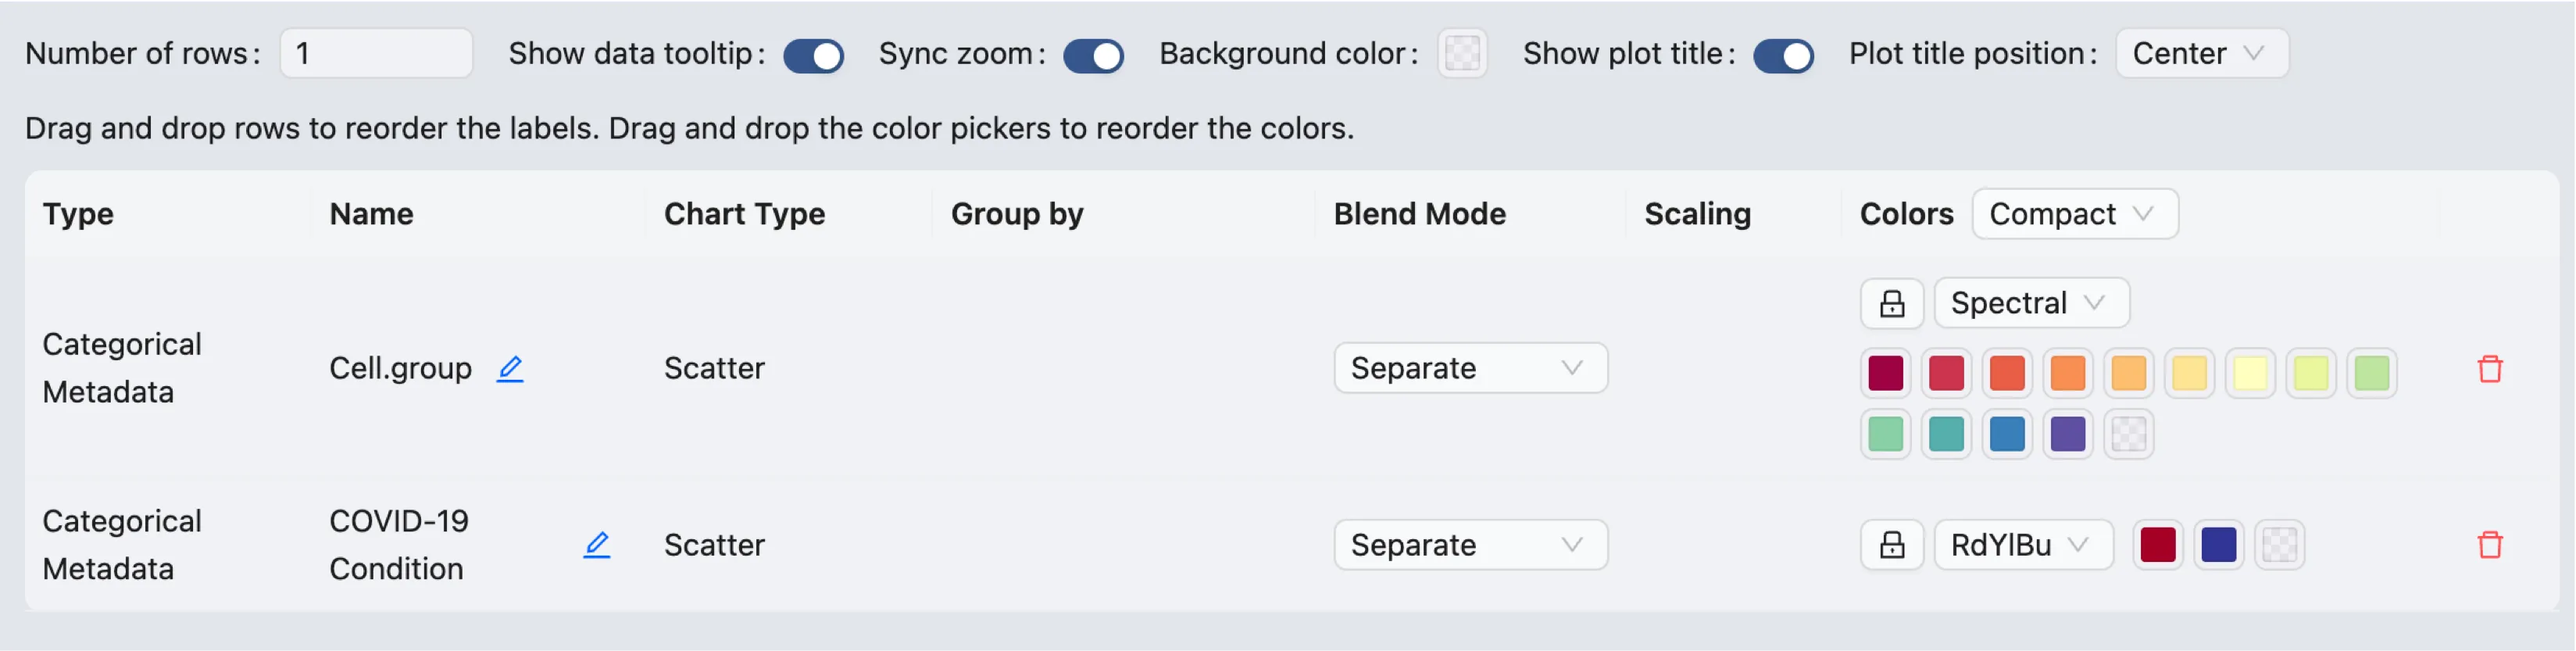Add a color via the empty RdYlBu swatch
Screen dimensions: 2576x651
2279,545
